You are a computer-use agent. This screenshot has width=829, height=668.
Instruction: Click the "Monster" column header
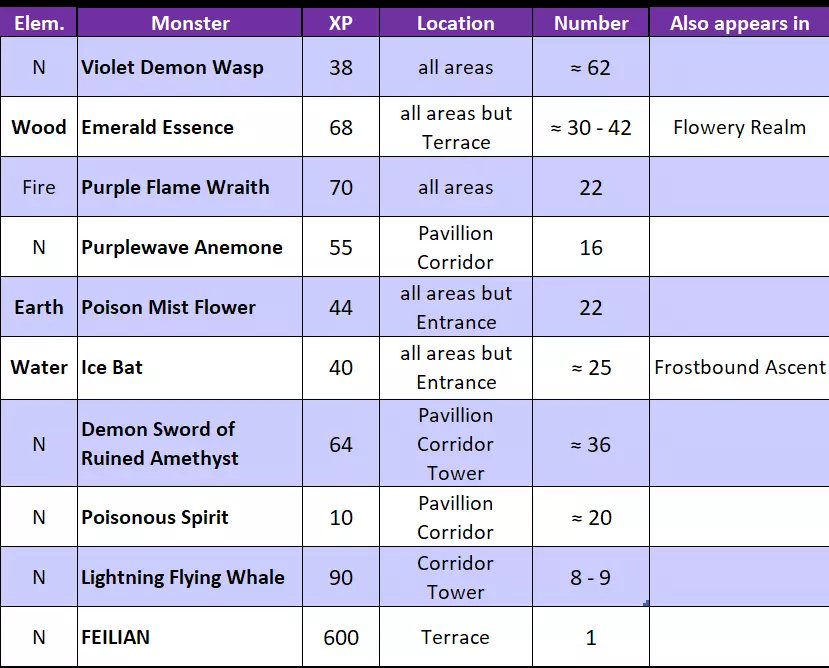coord(190,23)
